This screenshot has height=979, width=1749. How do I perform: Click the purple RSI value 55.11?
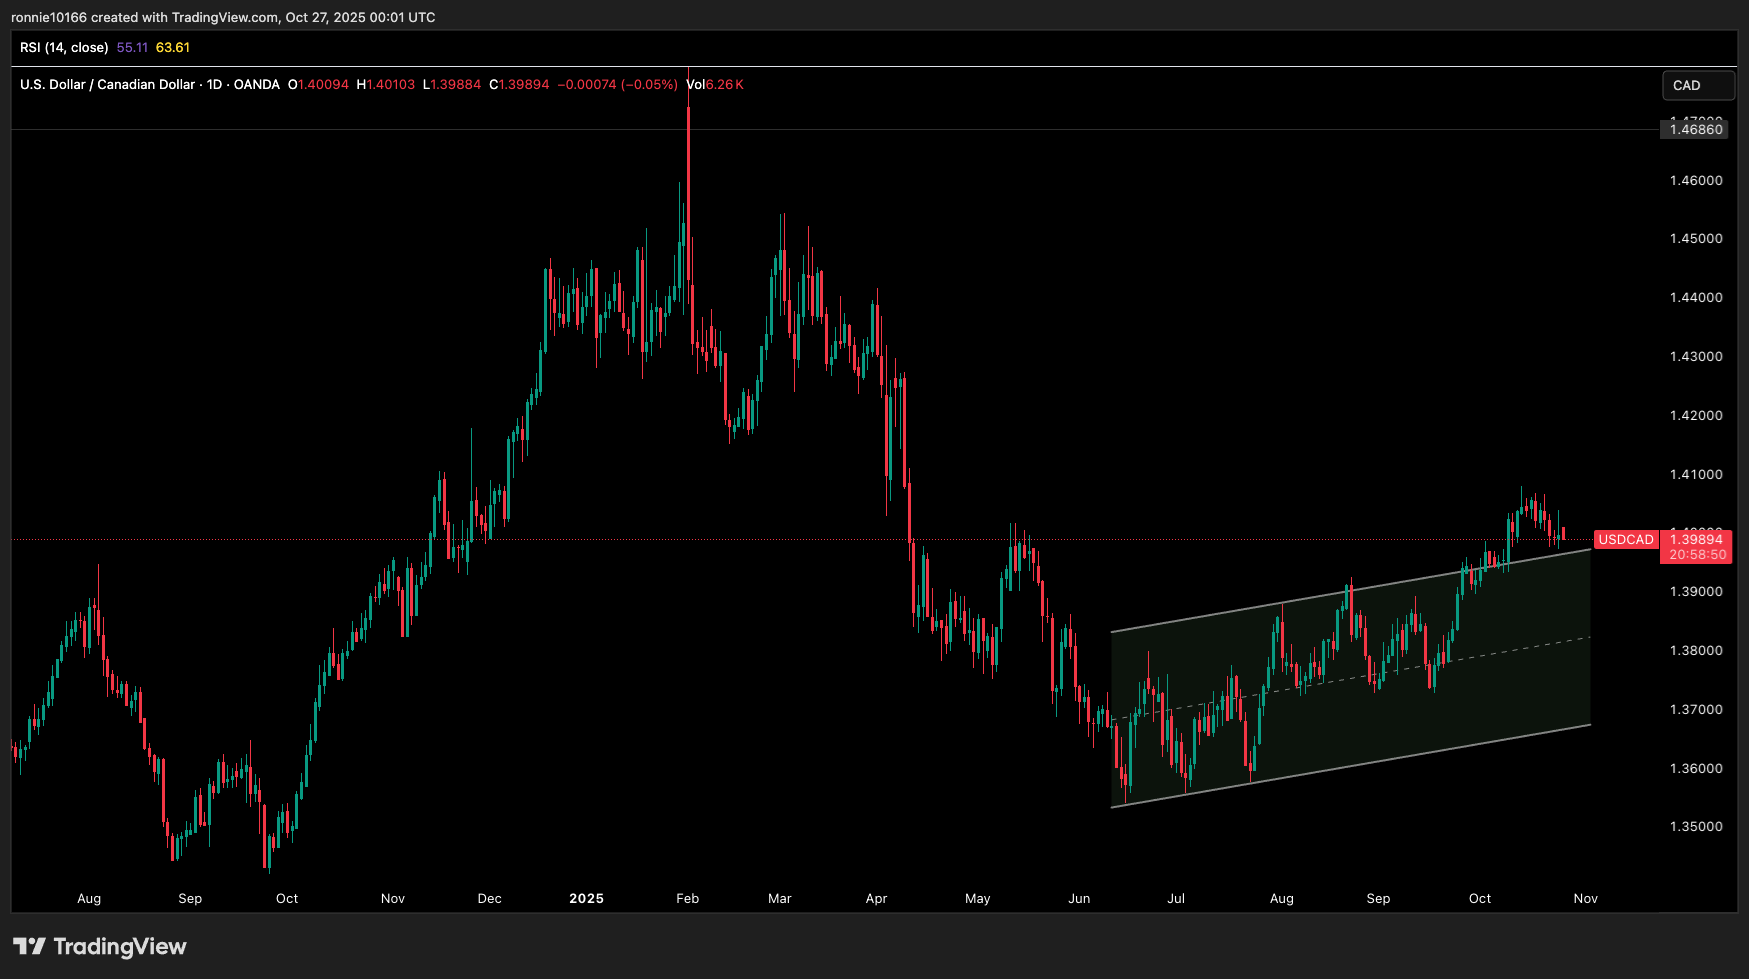click(130, 47)
